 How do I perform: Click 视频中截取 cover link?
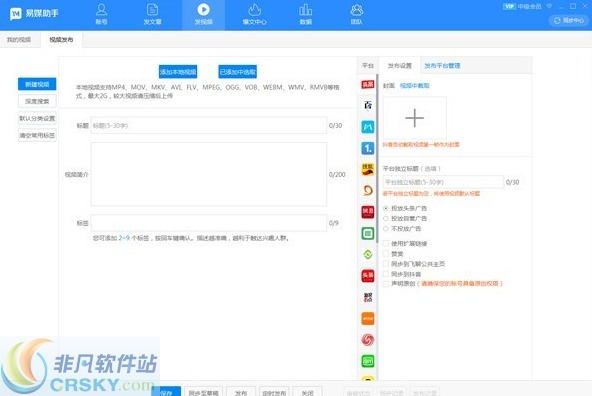coord(415,86)
